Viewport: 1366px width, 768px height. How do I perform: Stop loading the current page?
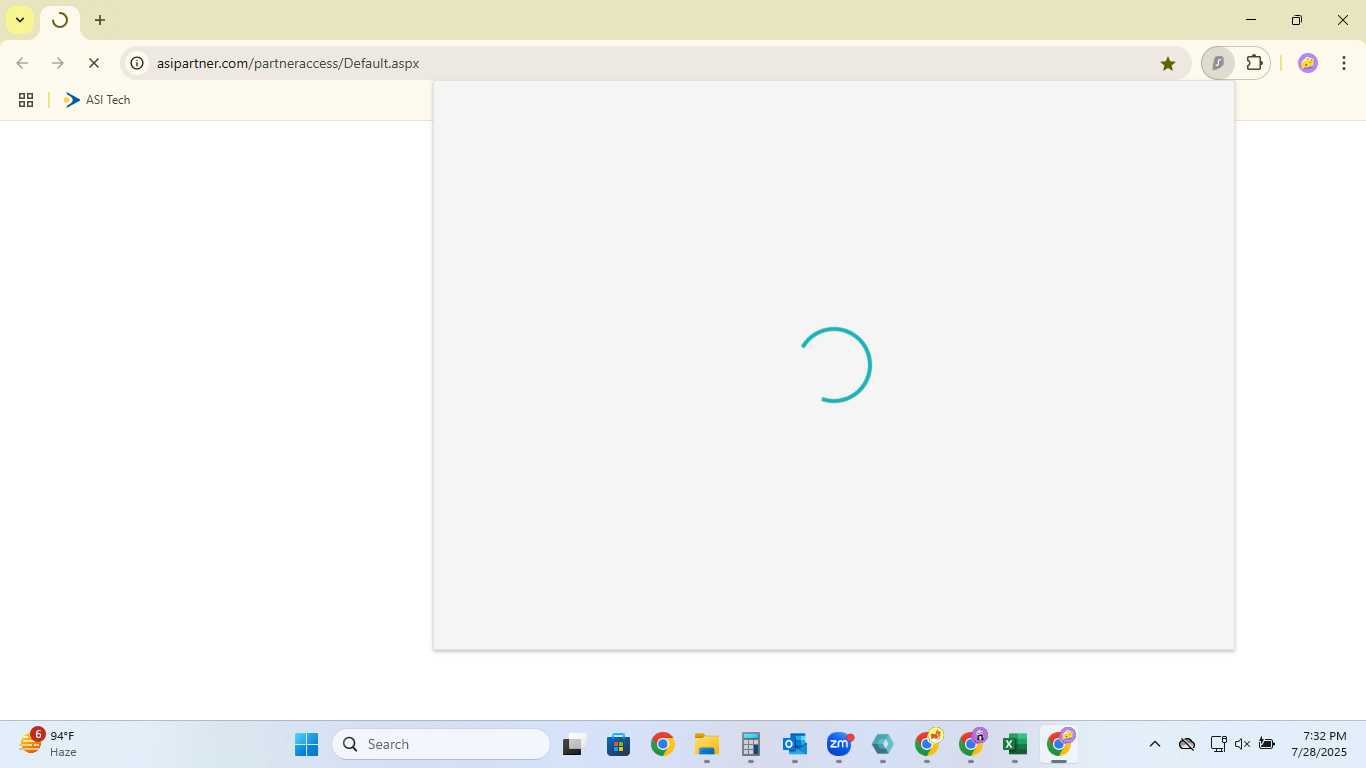pos(94,63)
